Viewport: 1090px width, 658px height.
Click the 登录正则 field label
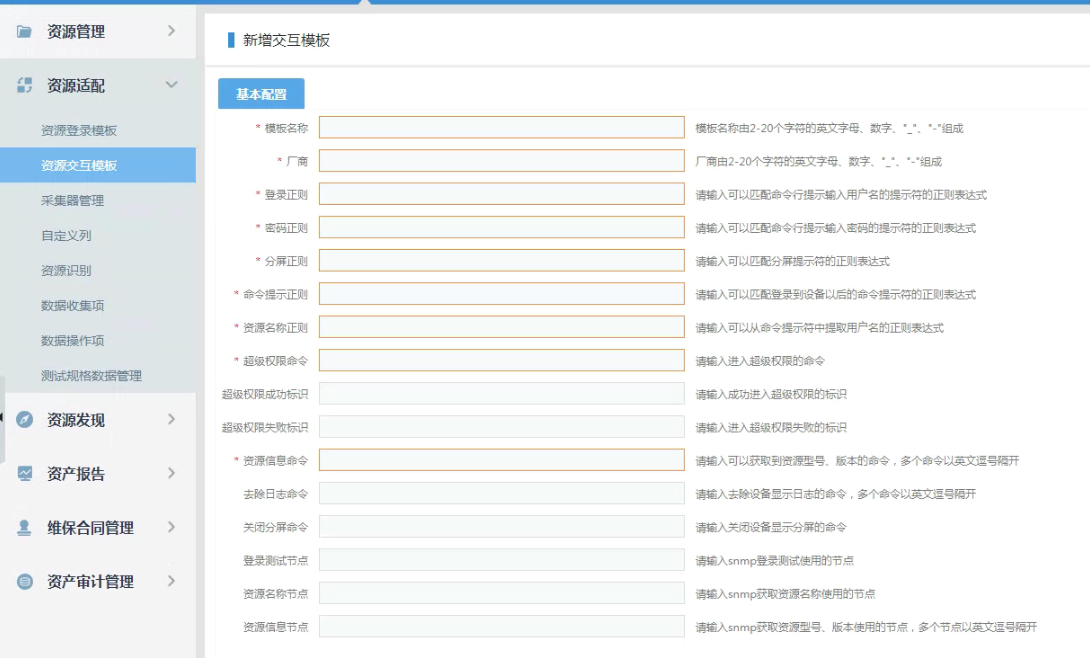click(286, 195)
